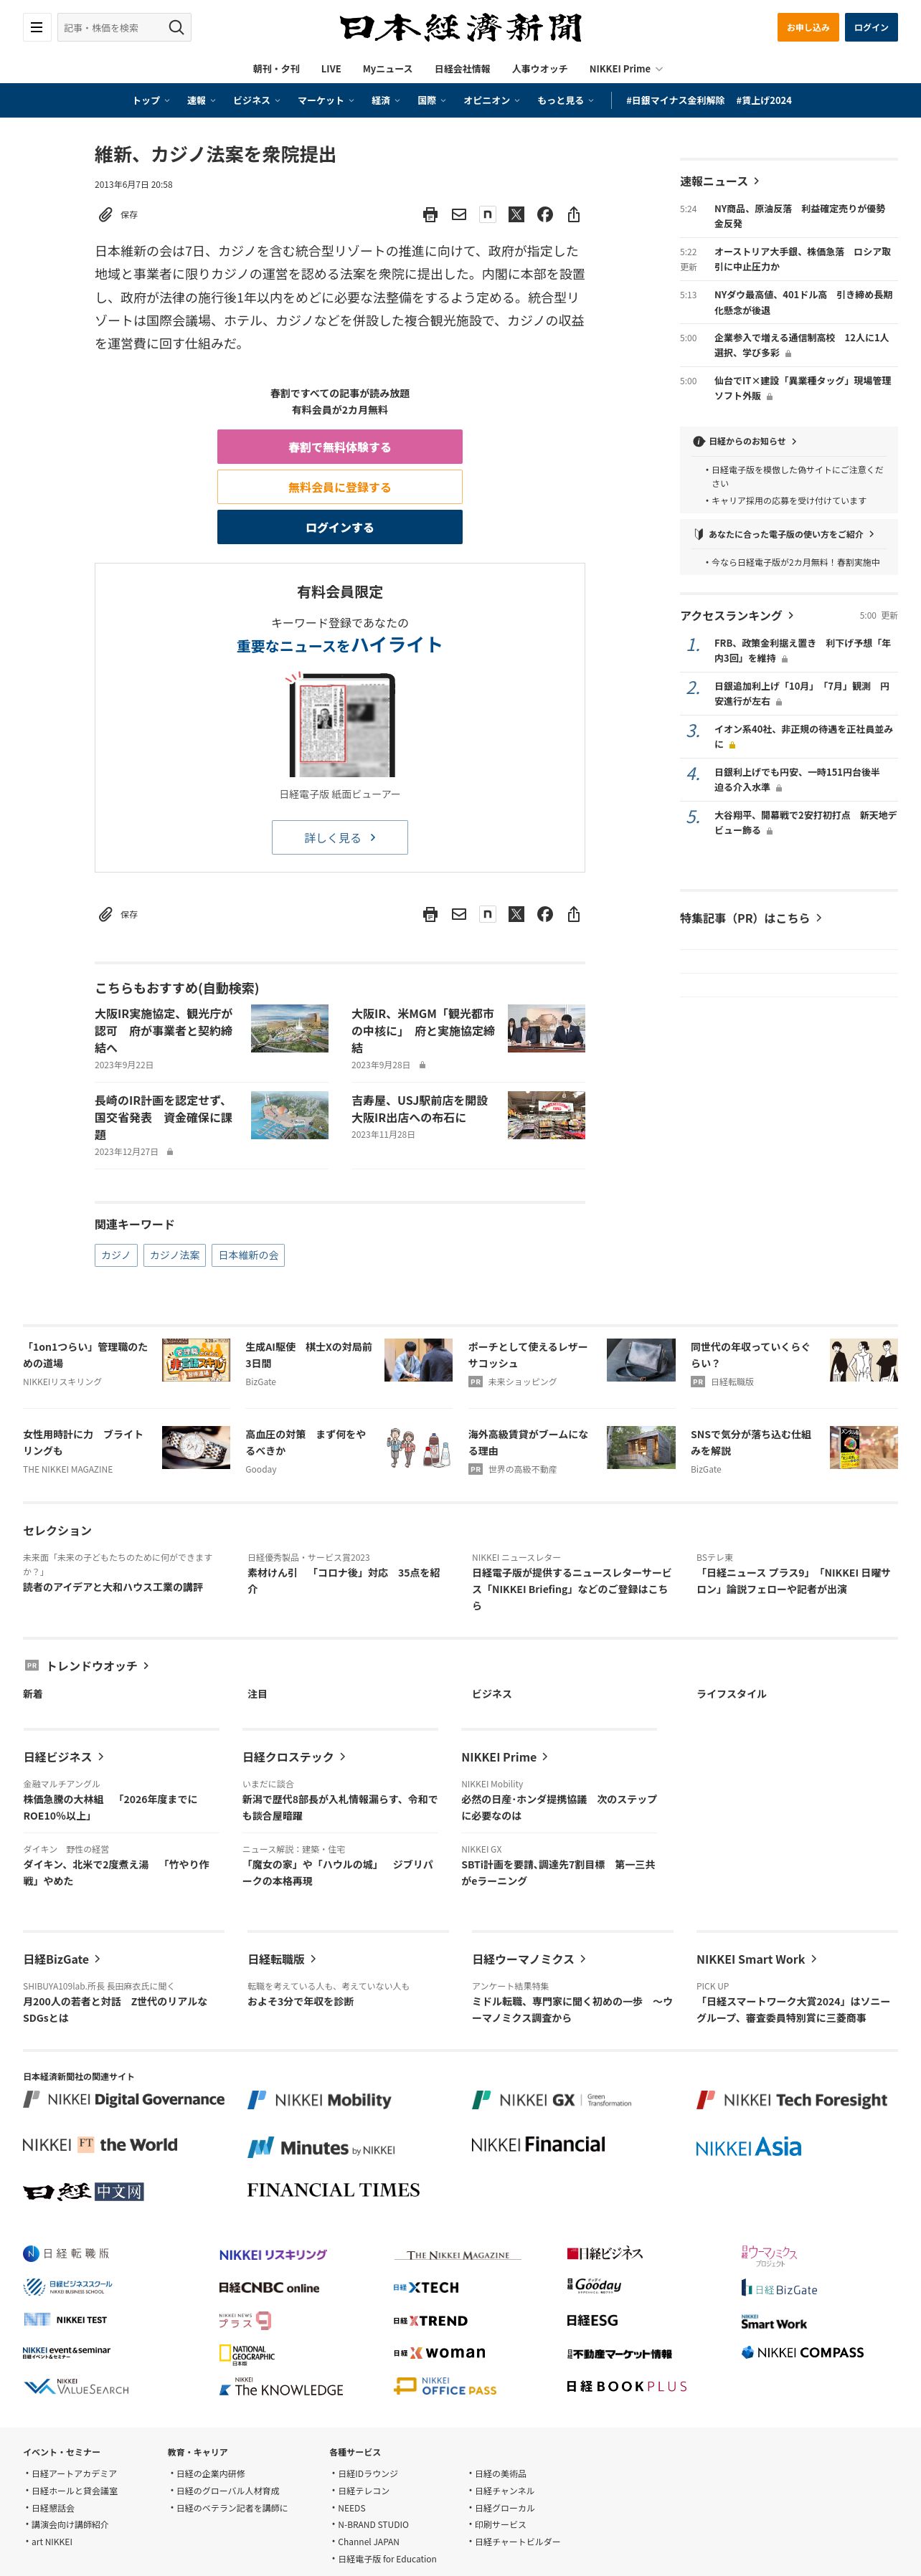Share on X using the top icon

[x=516, y=214]
